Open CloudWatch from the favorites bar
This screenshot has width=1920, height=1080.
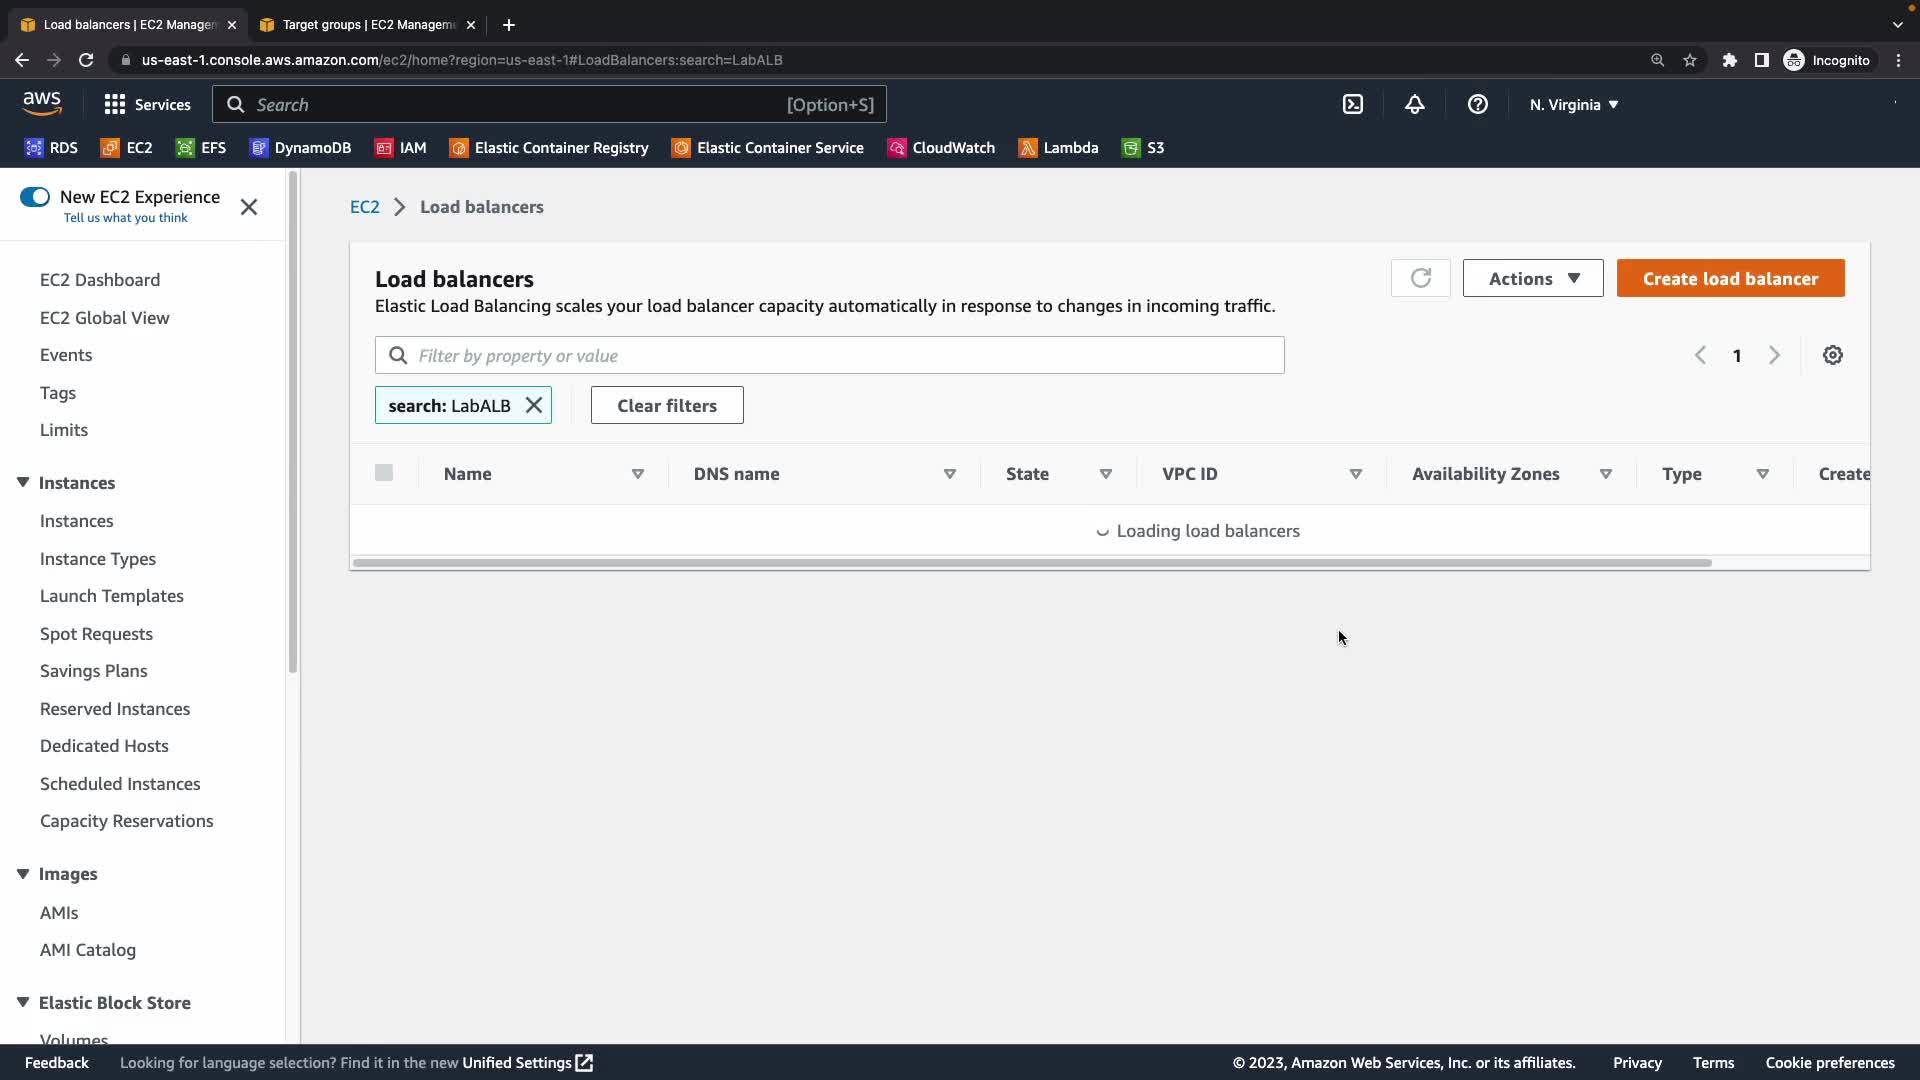click(941, 148)
